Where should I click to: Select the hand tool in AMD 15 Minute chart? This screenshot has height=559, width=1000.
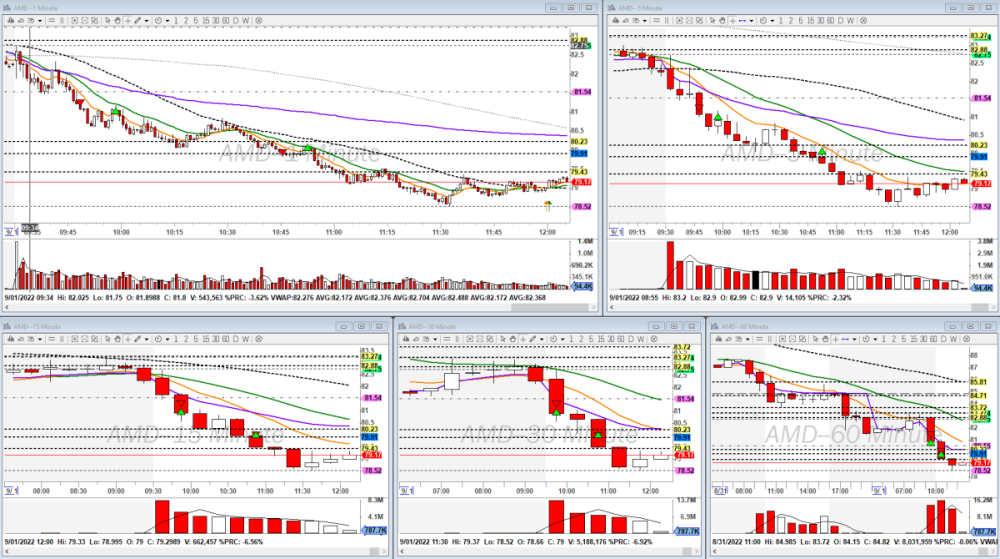click(x=117, y=339)
